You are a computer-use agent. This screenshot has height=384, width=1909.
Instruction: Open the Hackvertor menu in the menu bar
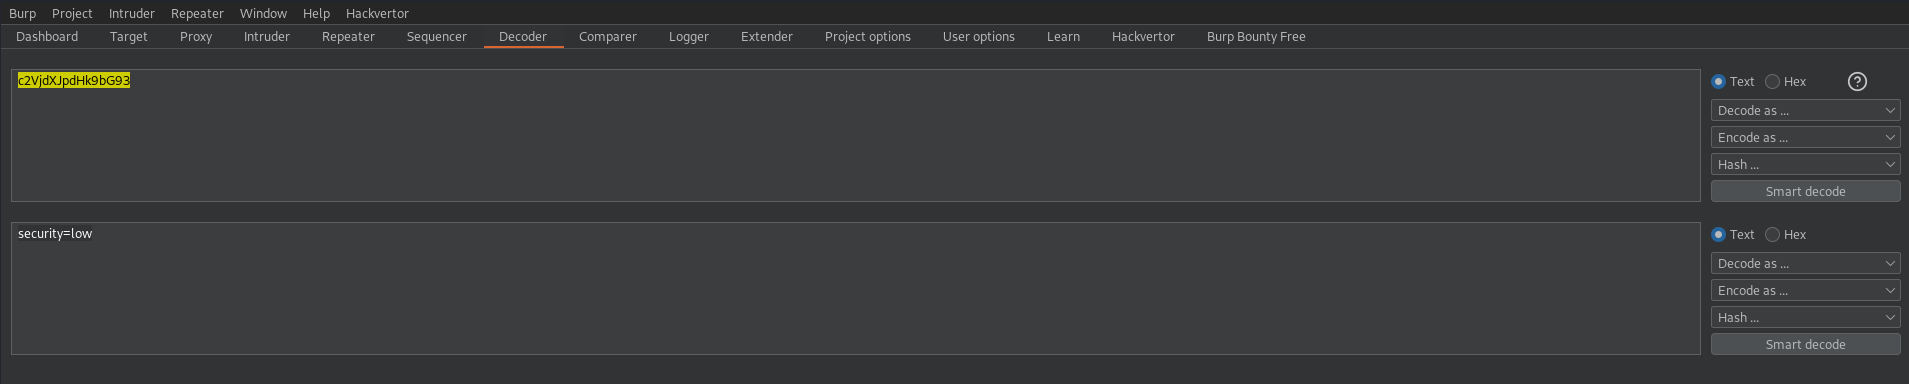coord(377,13)
